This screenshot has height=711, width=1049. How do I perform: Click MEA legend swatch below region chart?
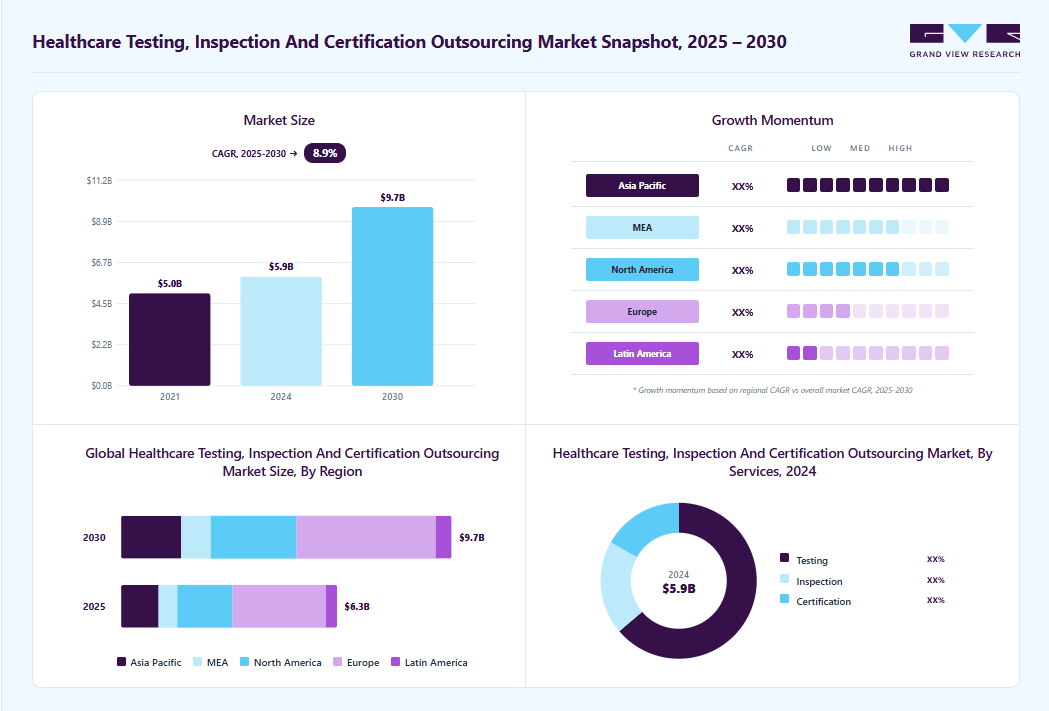(197, 662)
